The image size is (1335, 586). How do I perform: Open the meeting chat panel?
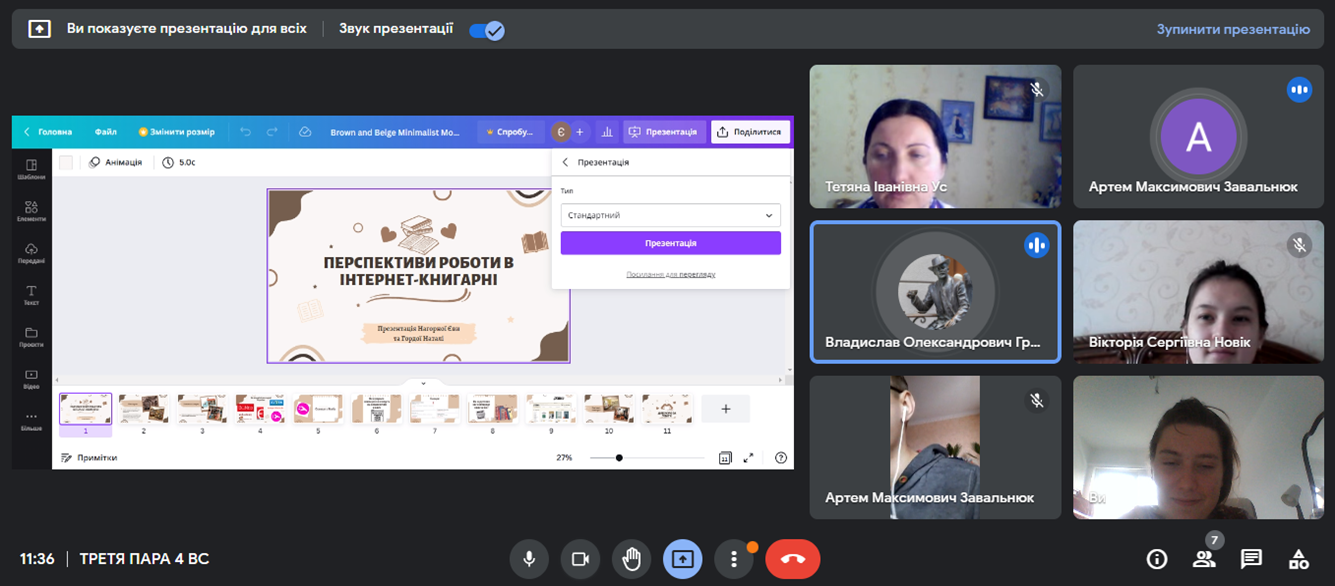pos(1251,559)
